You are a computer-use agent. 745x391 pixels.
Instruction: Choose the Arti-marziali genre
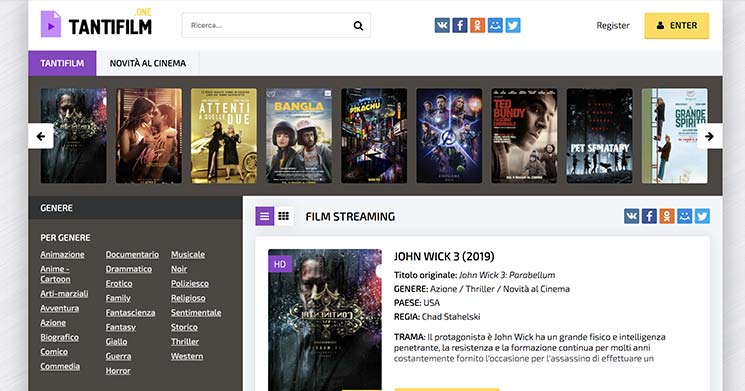pos(64,294)
